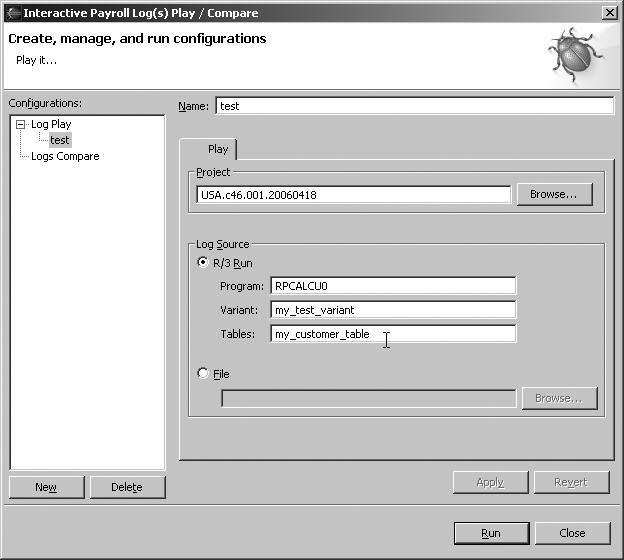Screen dimensions: 624x560
Task: Click the Browse button next to Project
Action: click(x=554, y=194)
